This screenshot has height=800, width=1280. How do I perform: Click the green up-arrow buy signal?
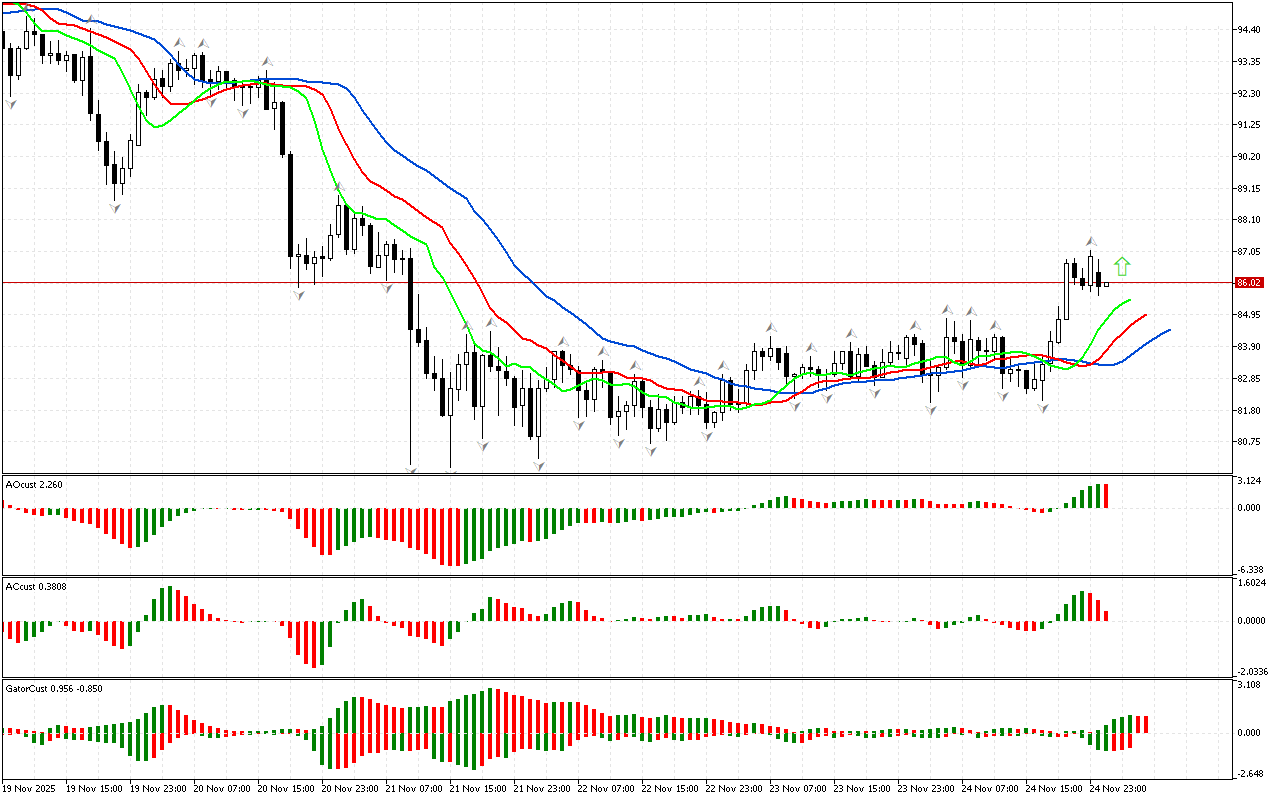click(x=1122, y=266)
